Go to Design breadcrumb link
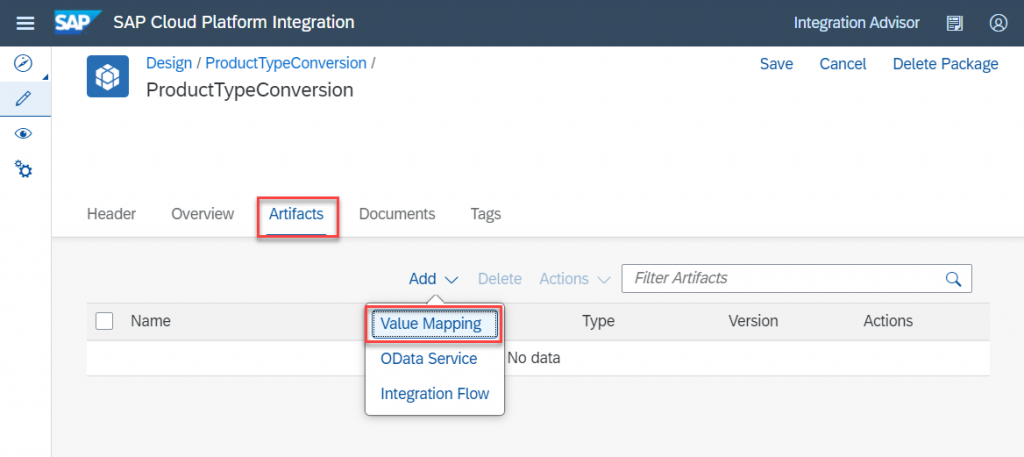The height and width of the screenshot is (457, 1024). coord(169,63)
